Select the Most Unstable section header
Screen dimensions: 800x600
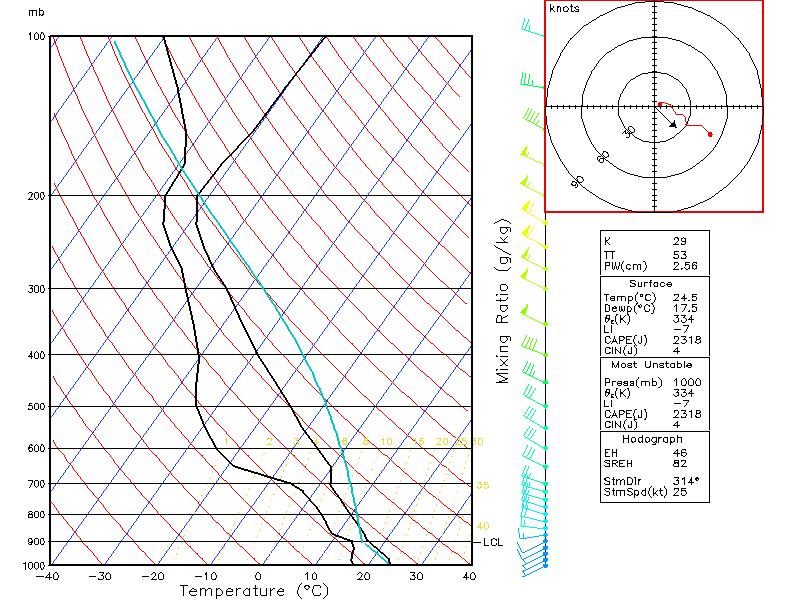point(651,366)
